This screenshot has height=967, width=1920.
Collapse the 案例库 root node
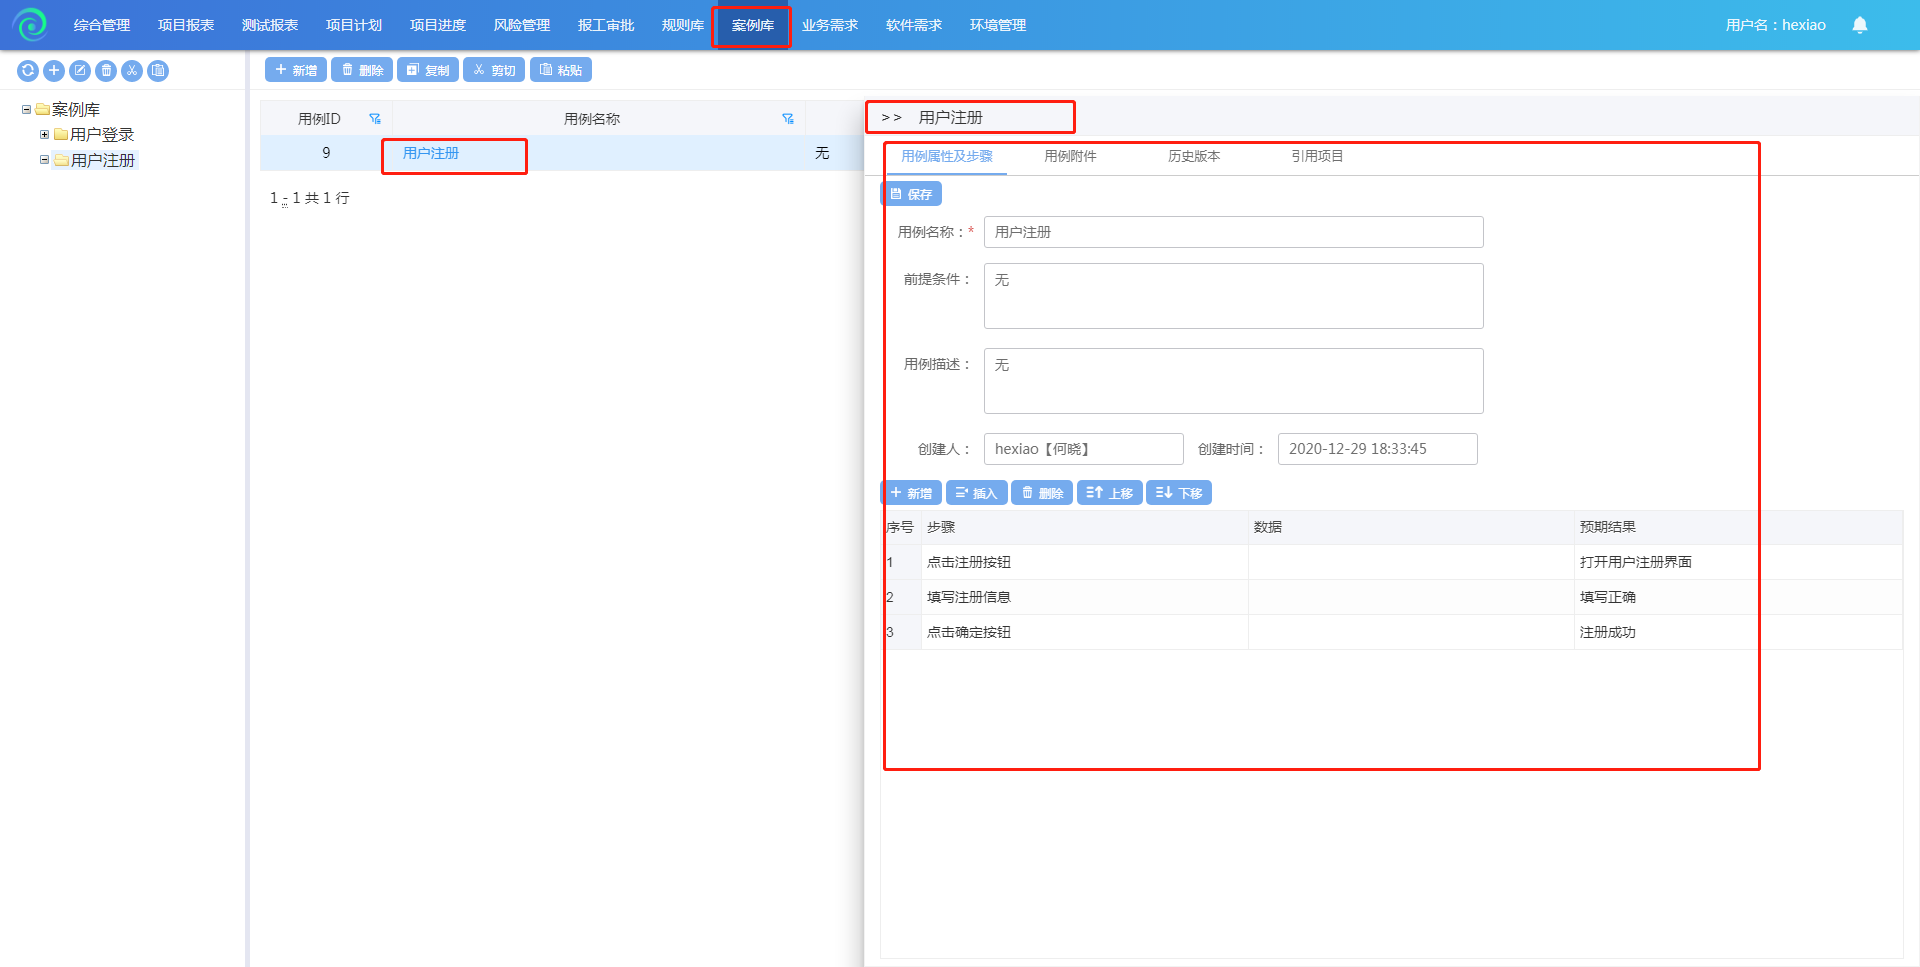[x=26, y=109]
